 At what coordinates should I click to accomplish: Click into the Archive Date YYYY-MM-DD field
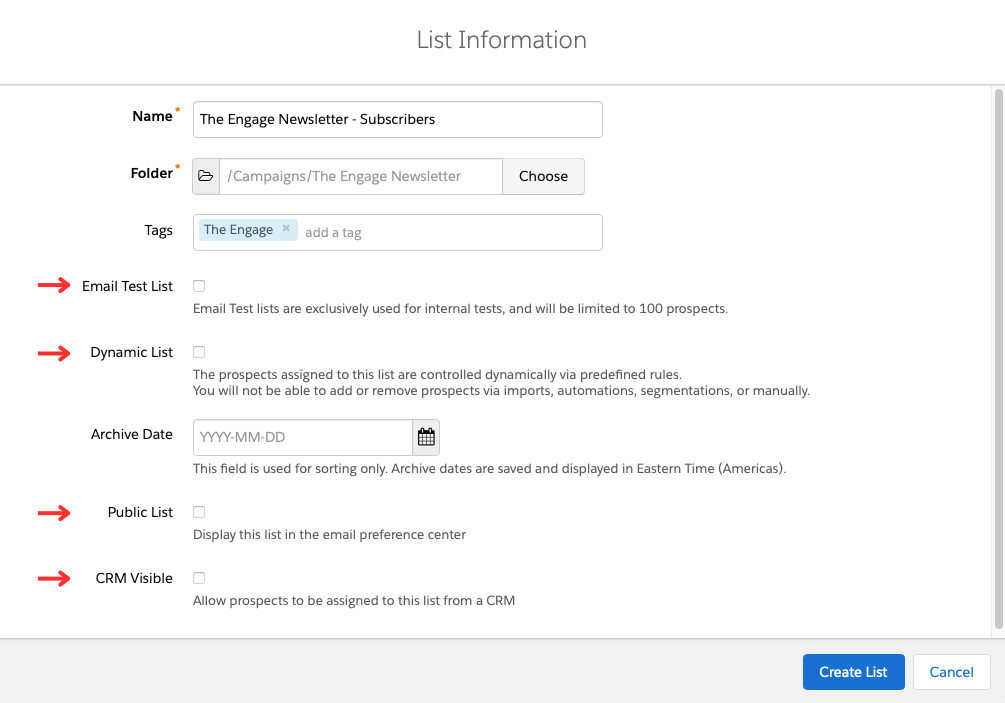(302, 437)
